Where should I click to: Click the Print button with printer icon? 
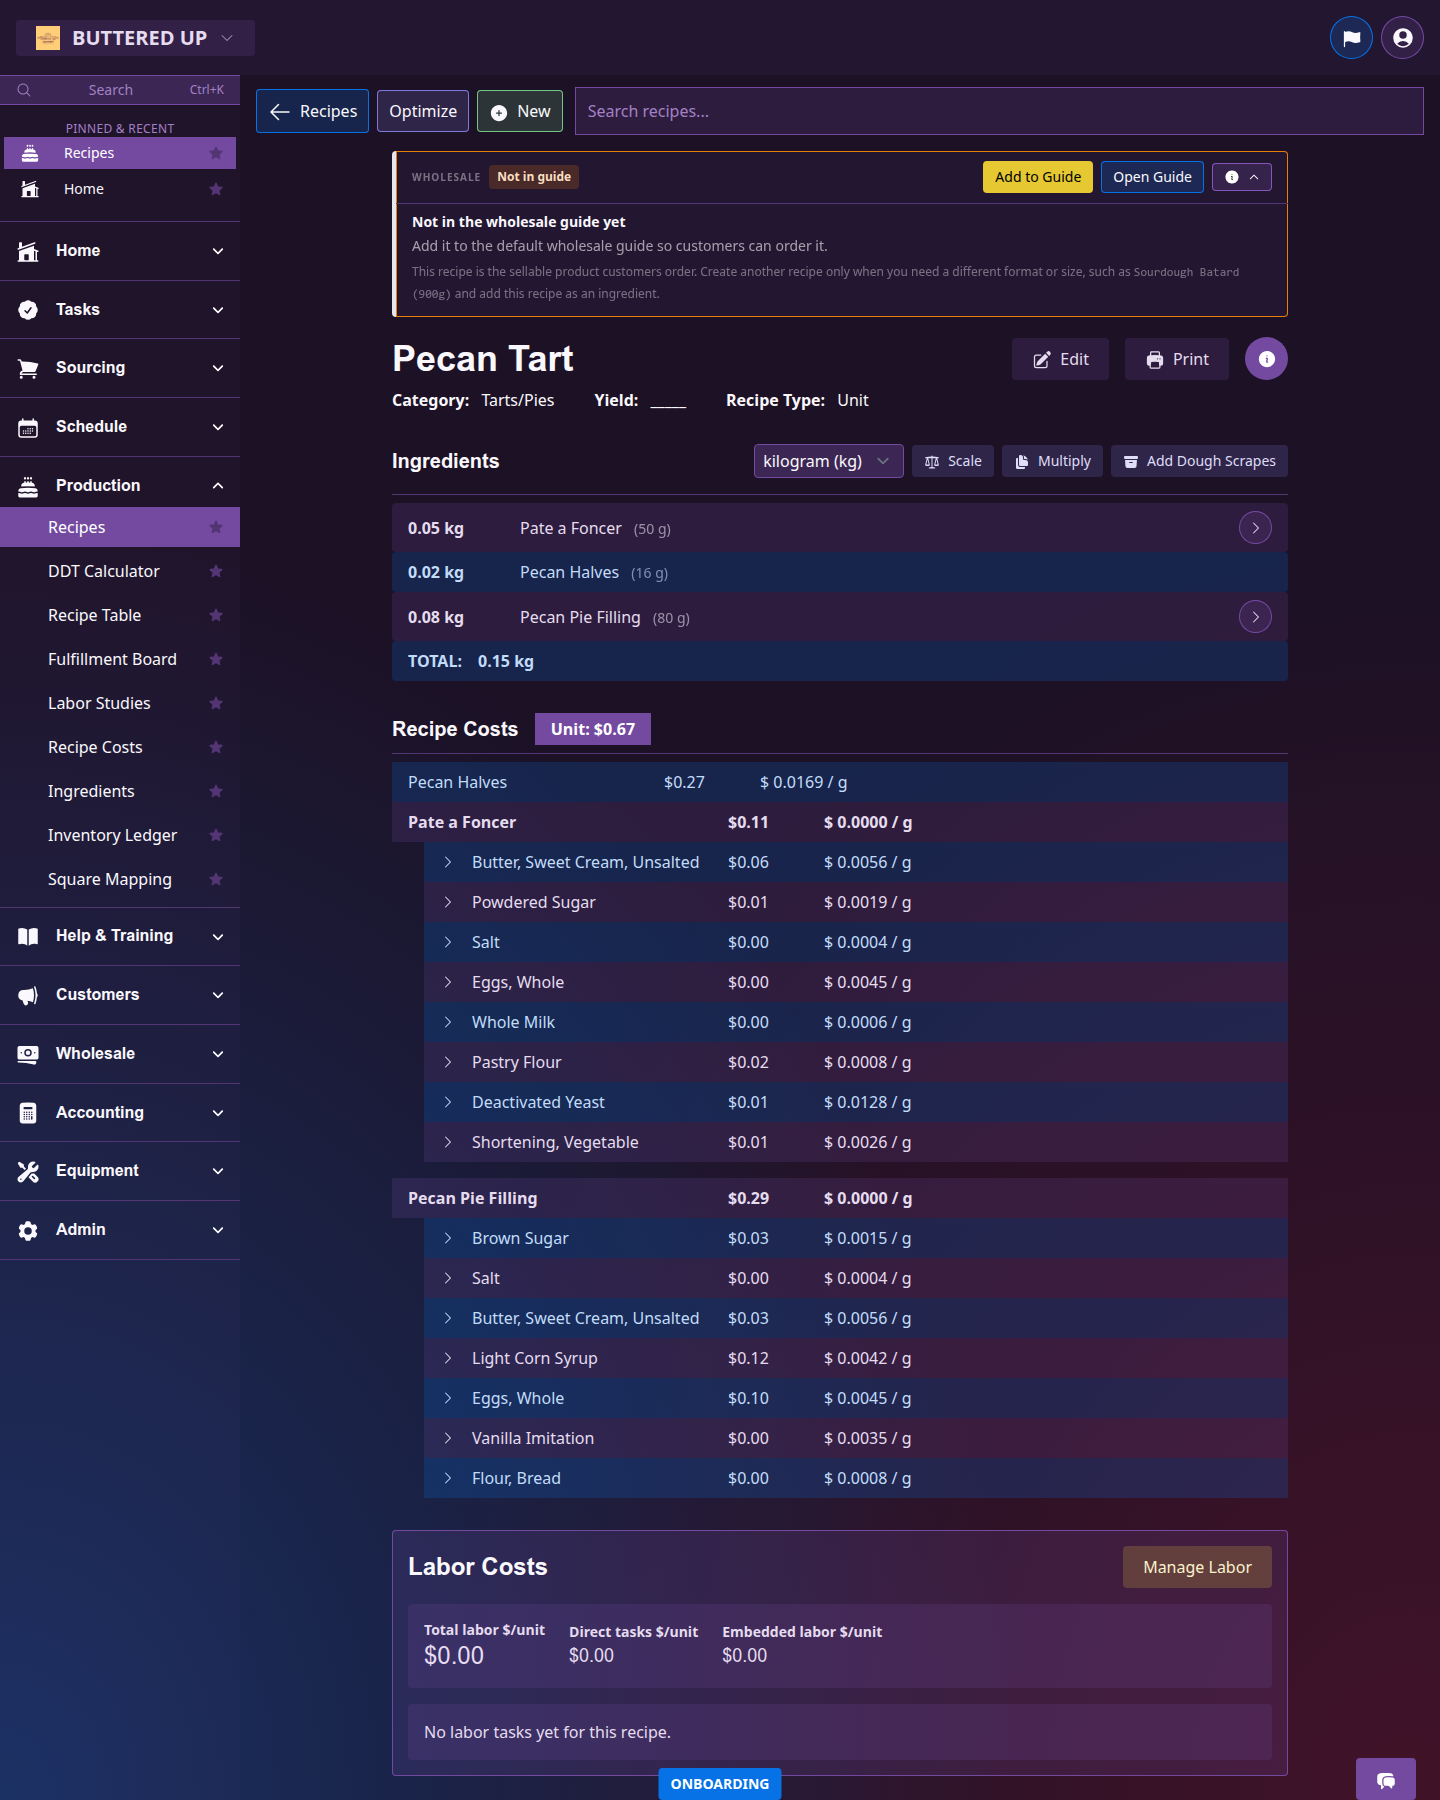click(1177, 359)
